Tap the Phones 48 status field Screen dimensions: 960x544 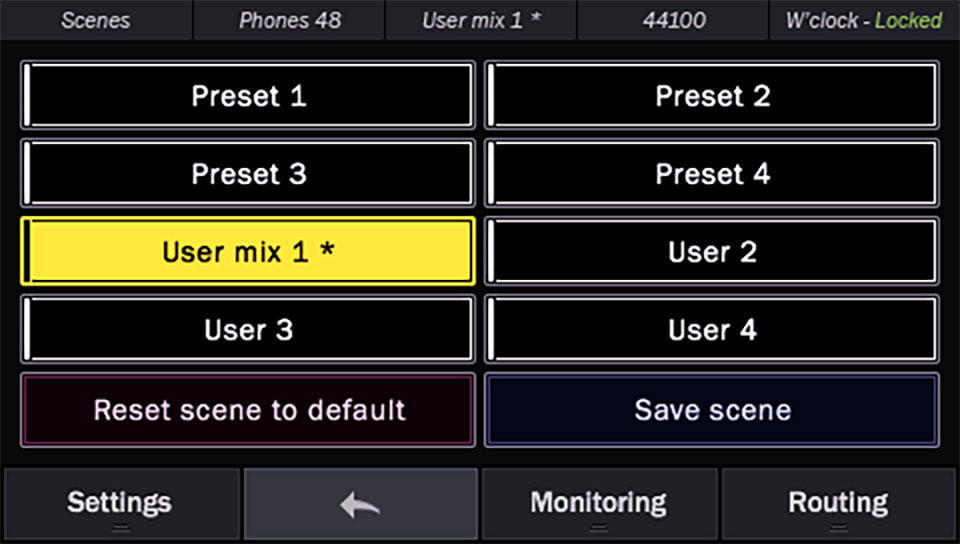(289, 20)
